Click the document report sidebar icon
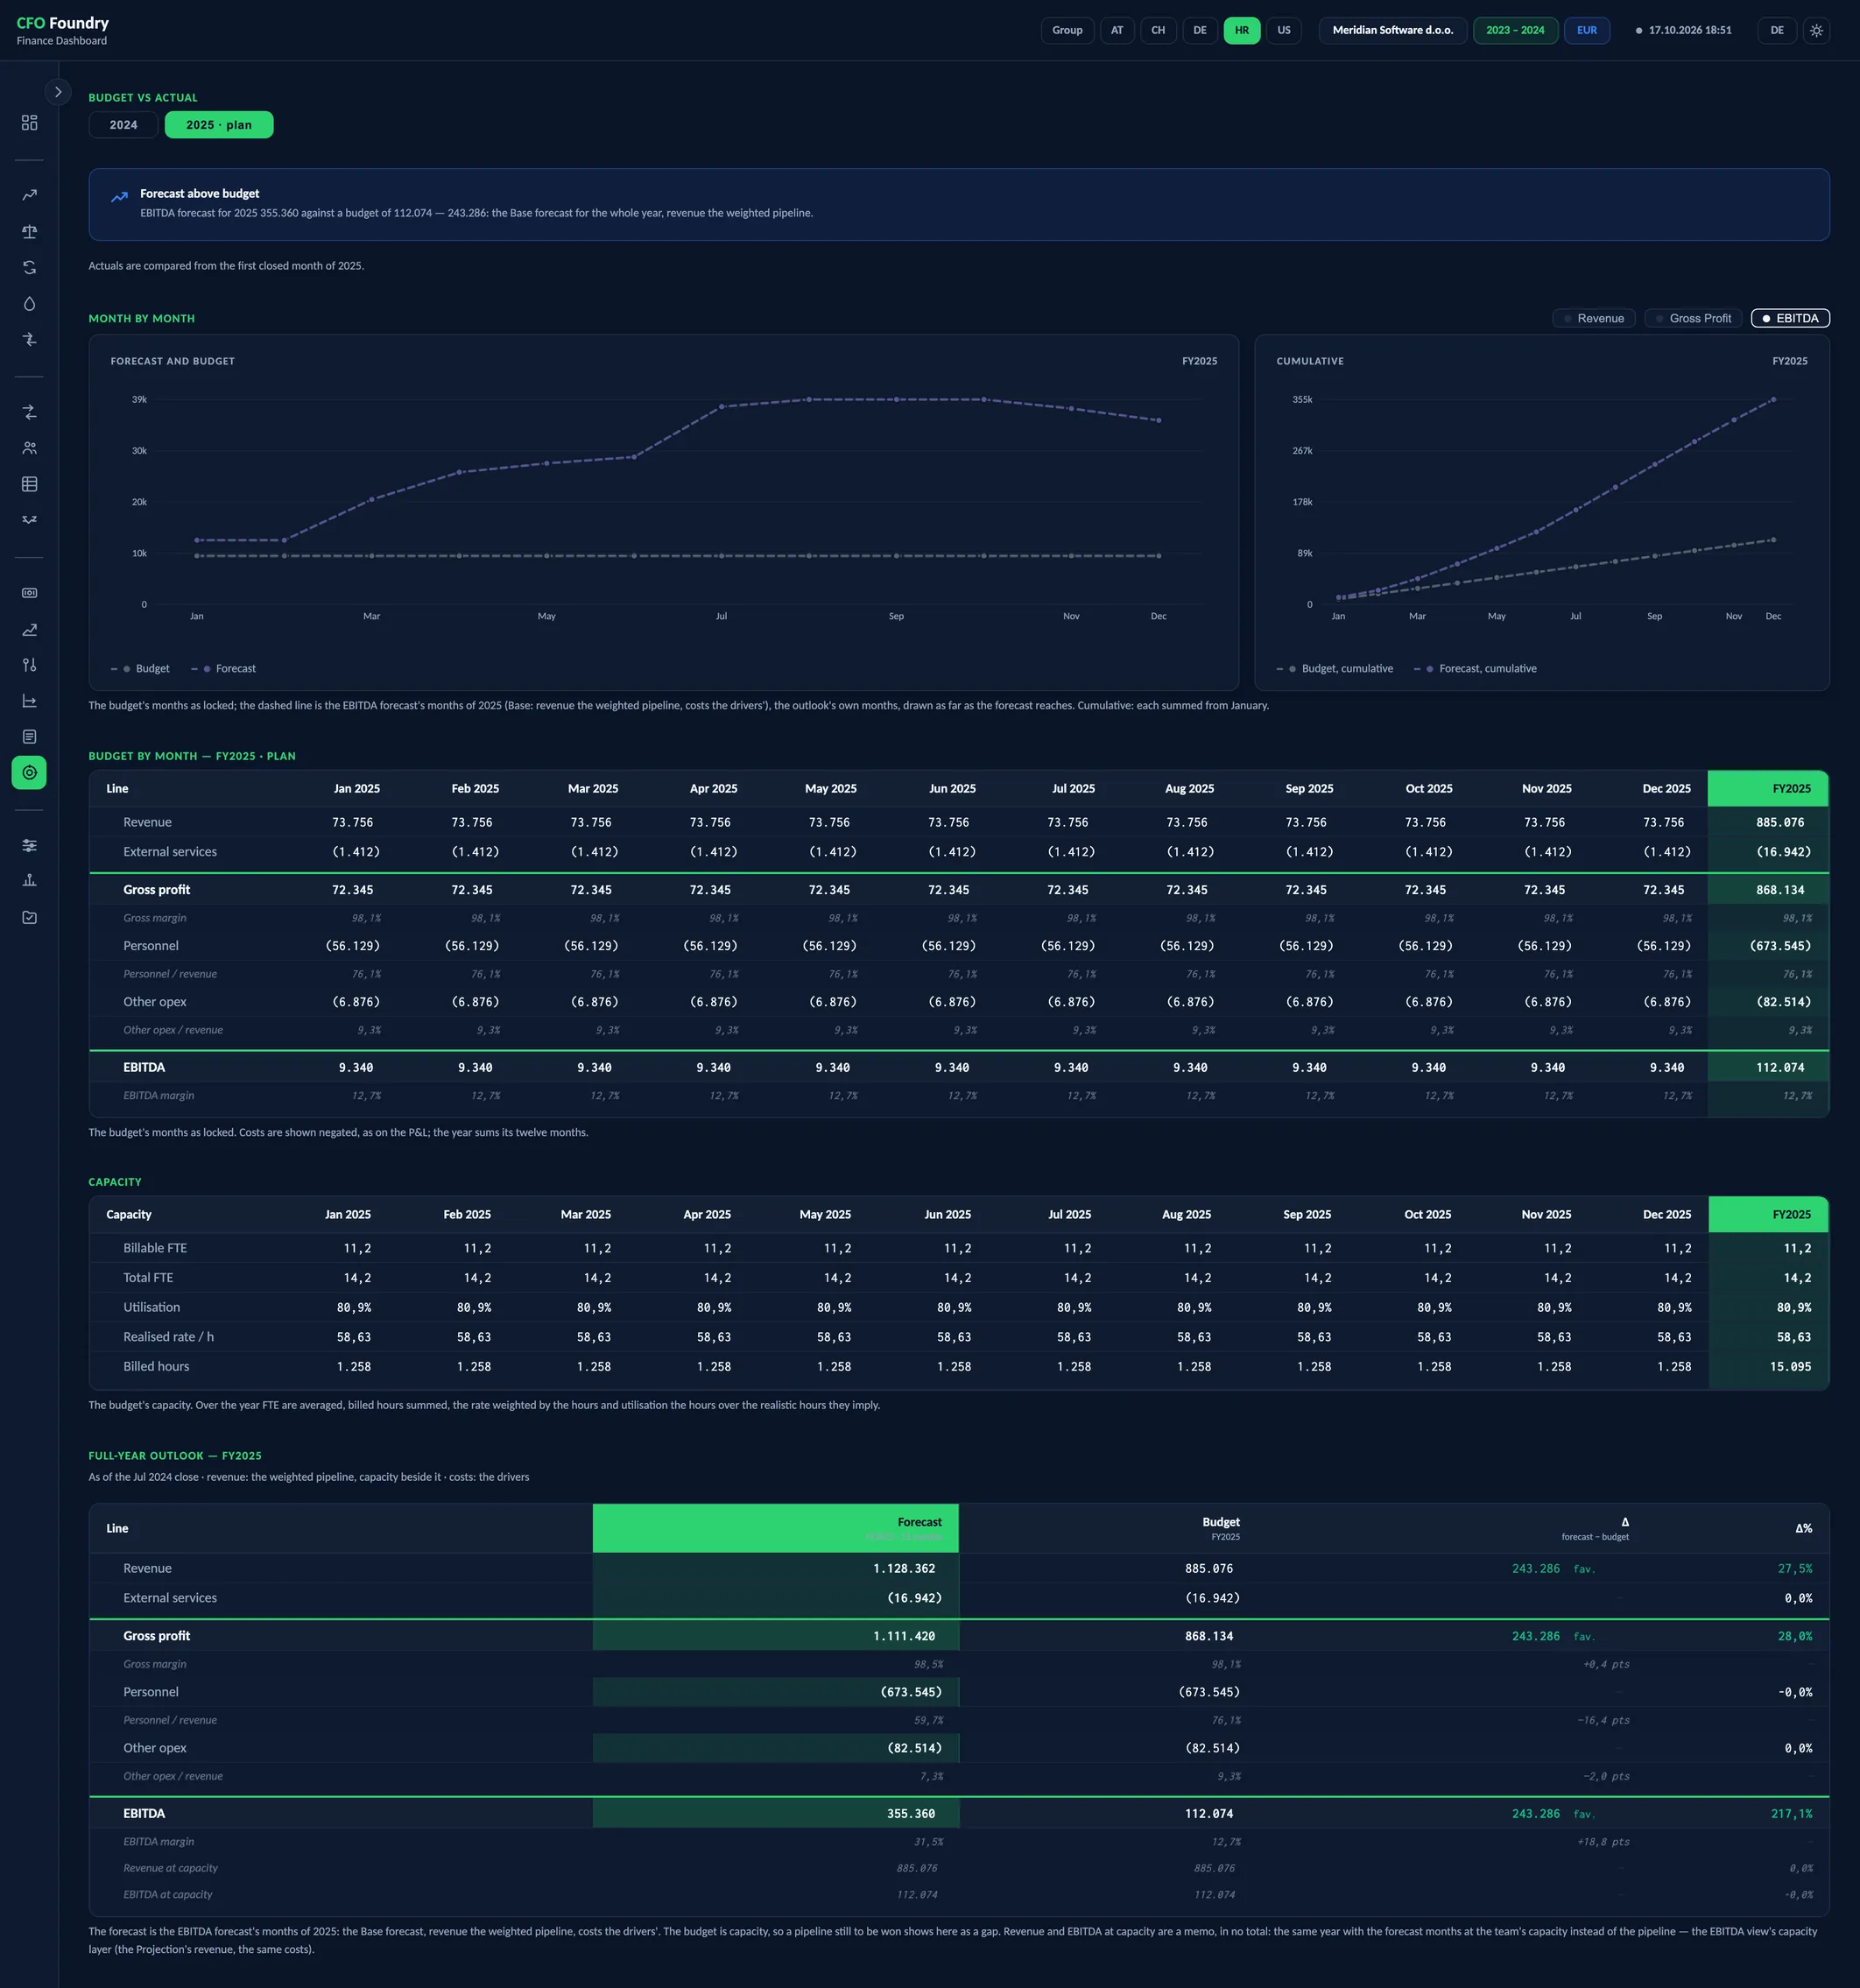Screen dimensions: 1860x1988 [x=29, y=737]
